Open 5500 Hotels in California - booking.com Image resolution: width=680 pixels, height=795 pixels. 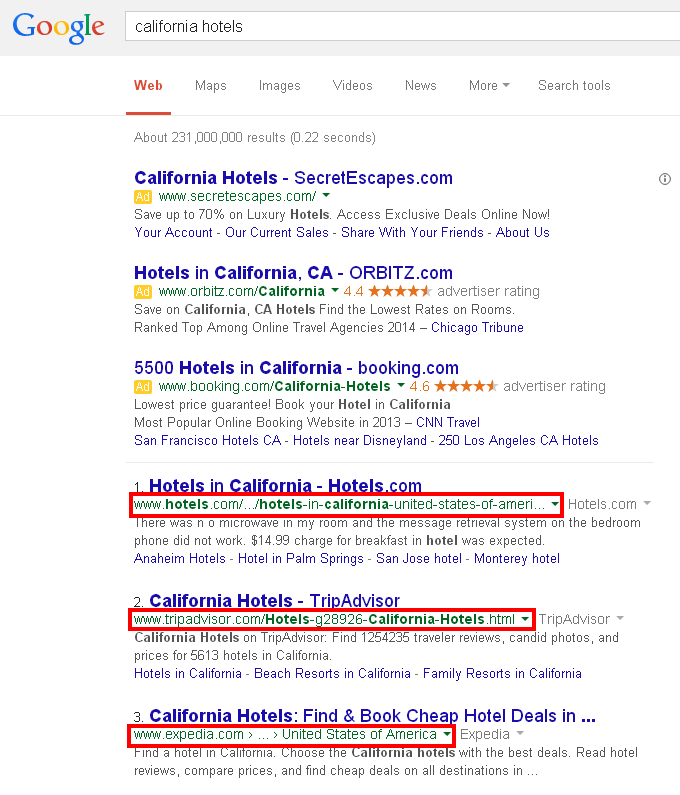296,368
